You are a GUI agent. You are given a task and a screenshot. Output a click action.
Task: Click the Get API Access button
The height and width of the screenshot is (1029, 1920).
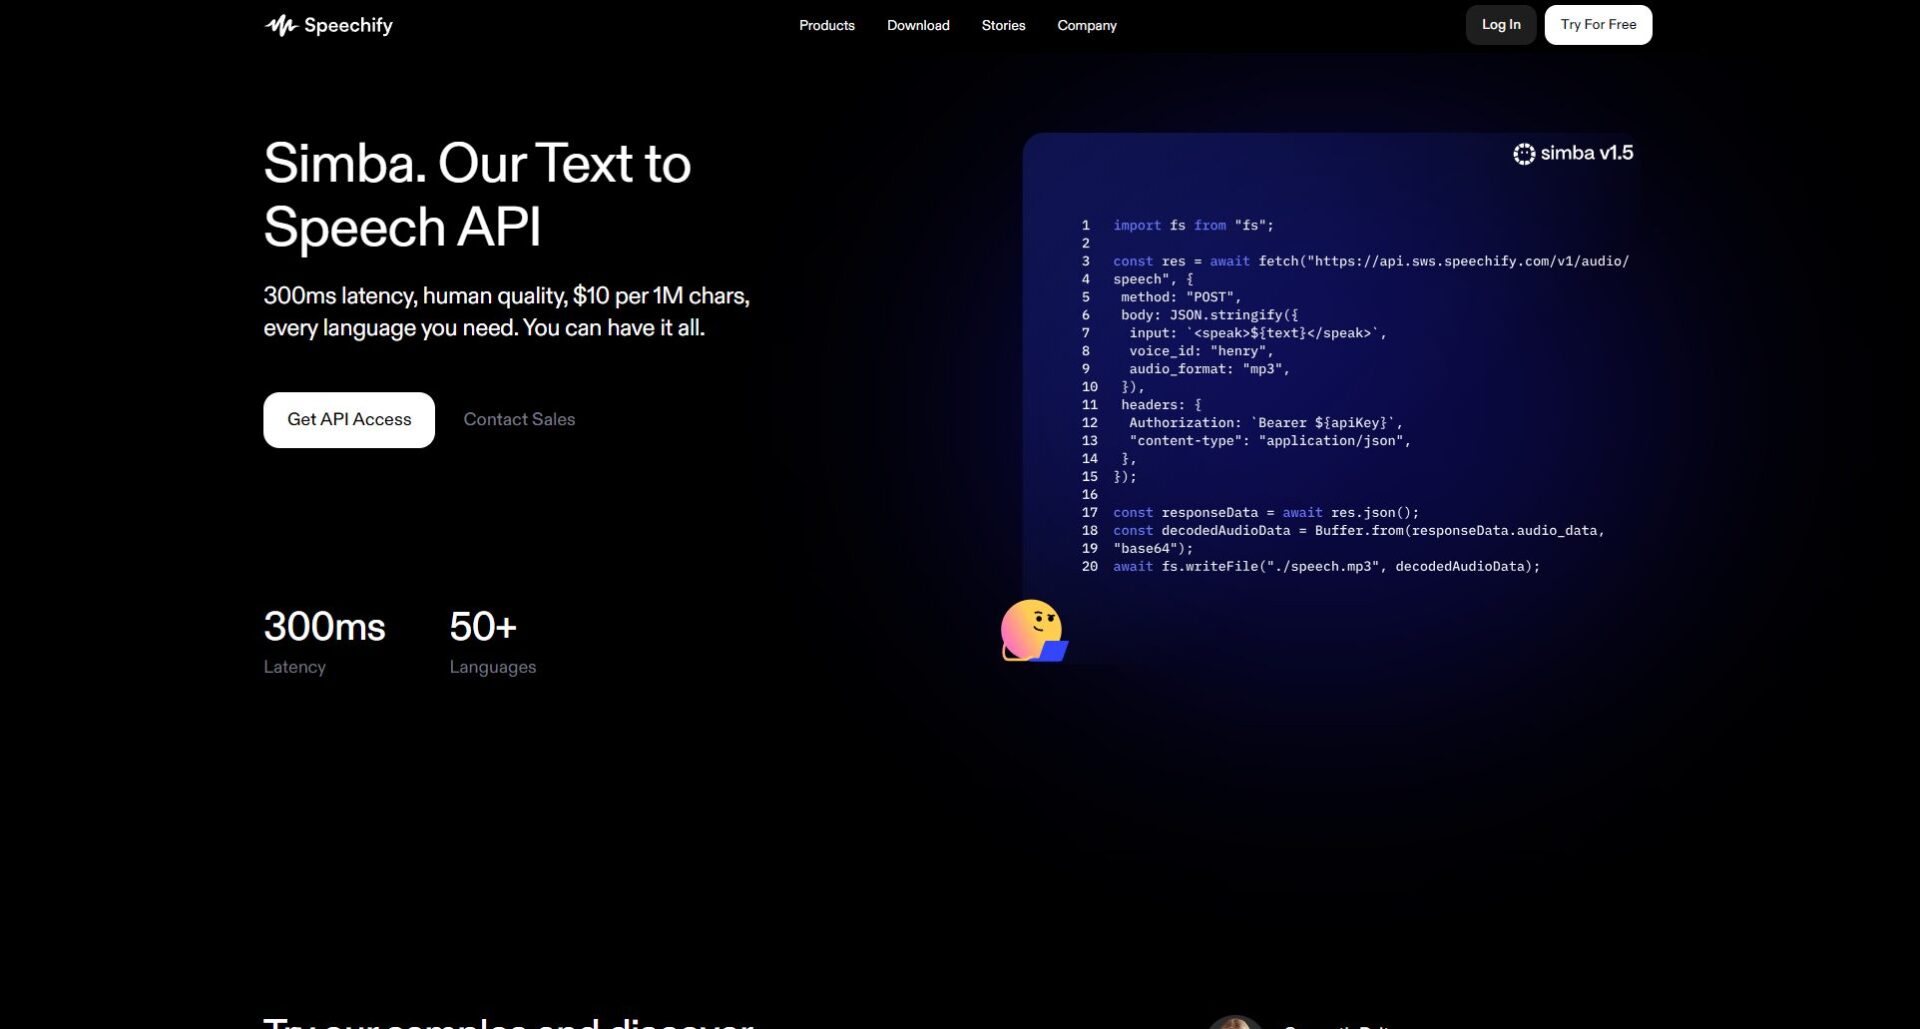(349, 420)
